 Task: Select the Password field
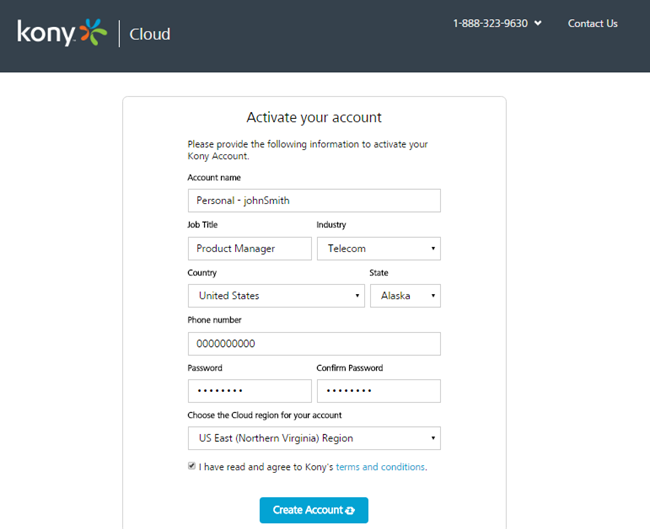[249, 391]
